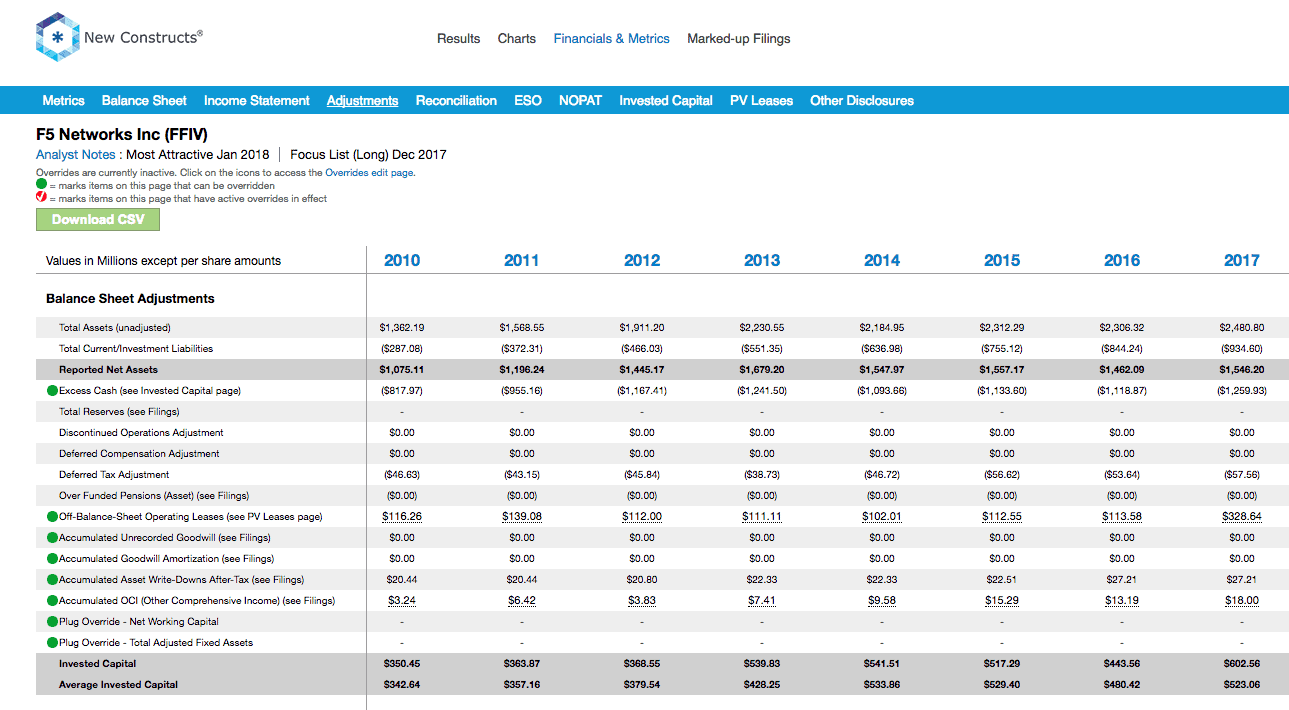Open Financials & Metrics section

point(612,39)
